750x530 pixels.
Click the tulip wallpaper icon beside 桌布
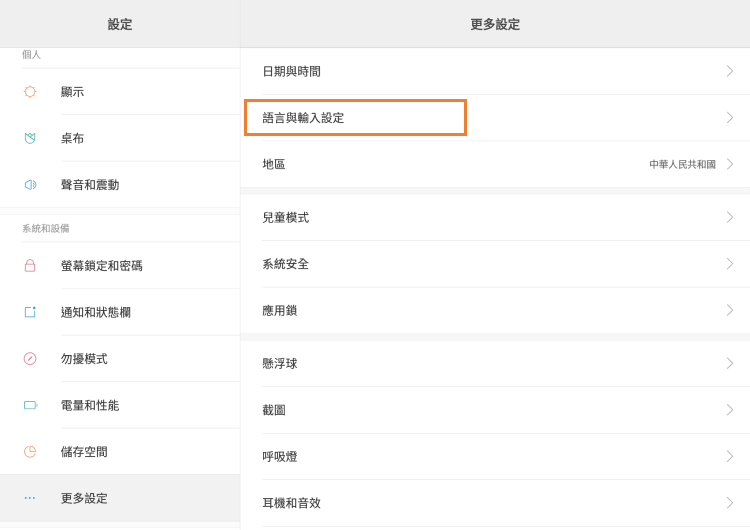(30, 138)
